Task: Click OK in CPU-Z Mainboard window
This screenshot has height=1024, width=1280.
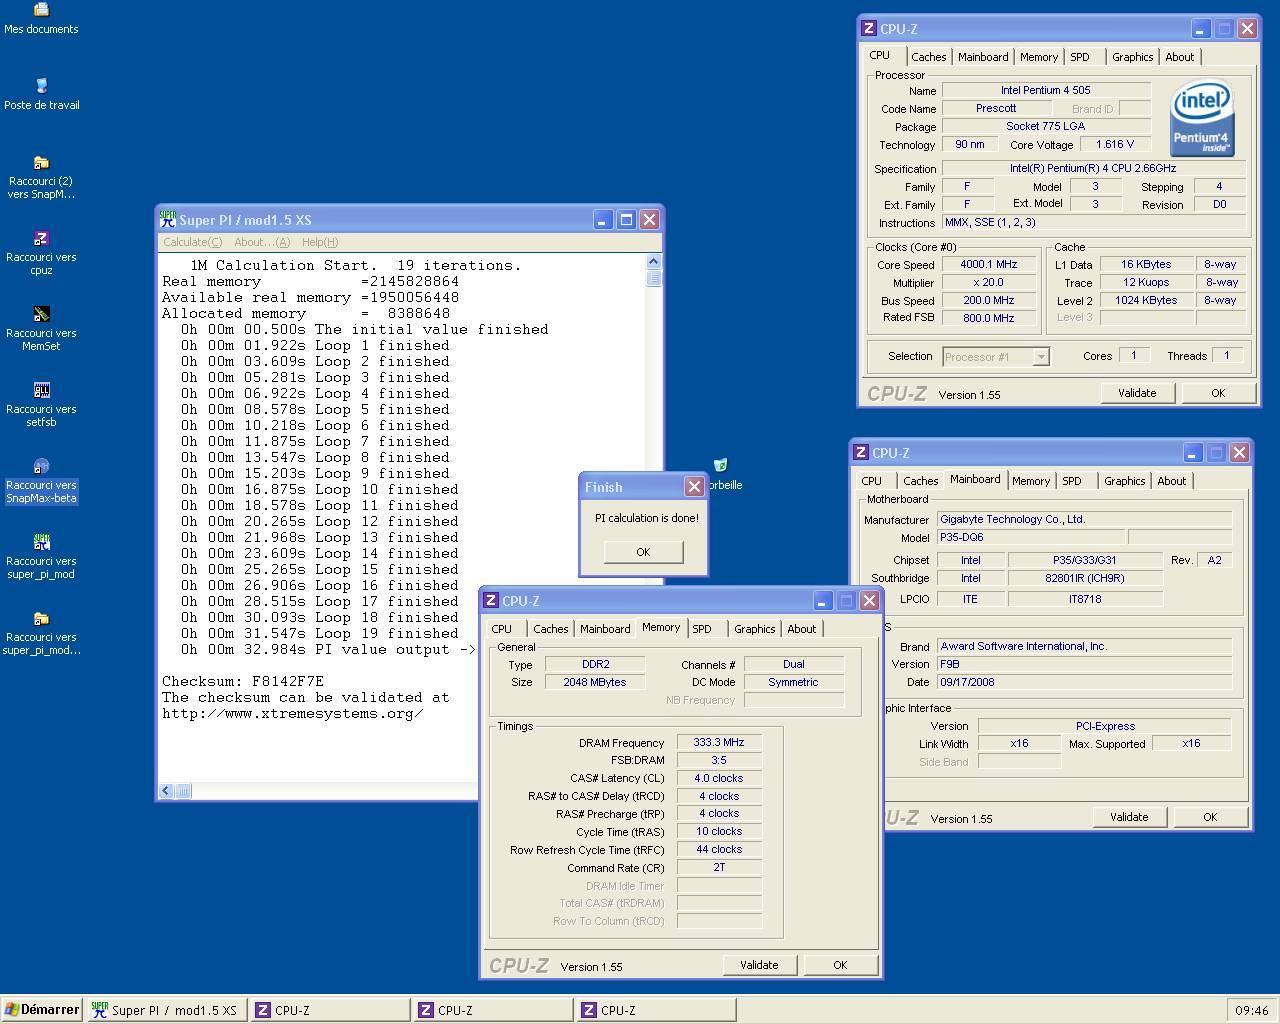Action: pyautogui.click(x=1210, y=817)
